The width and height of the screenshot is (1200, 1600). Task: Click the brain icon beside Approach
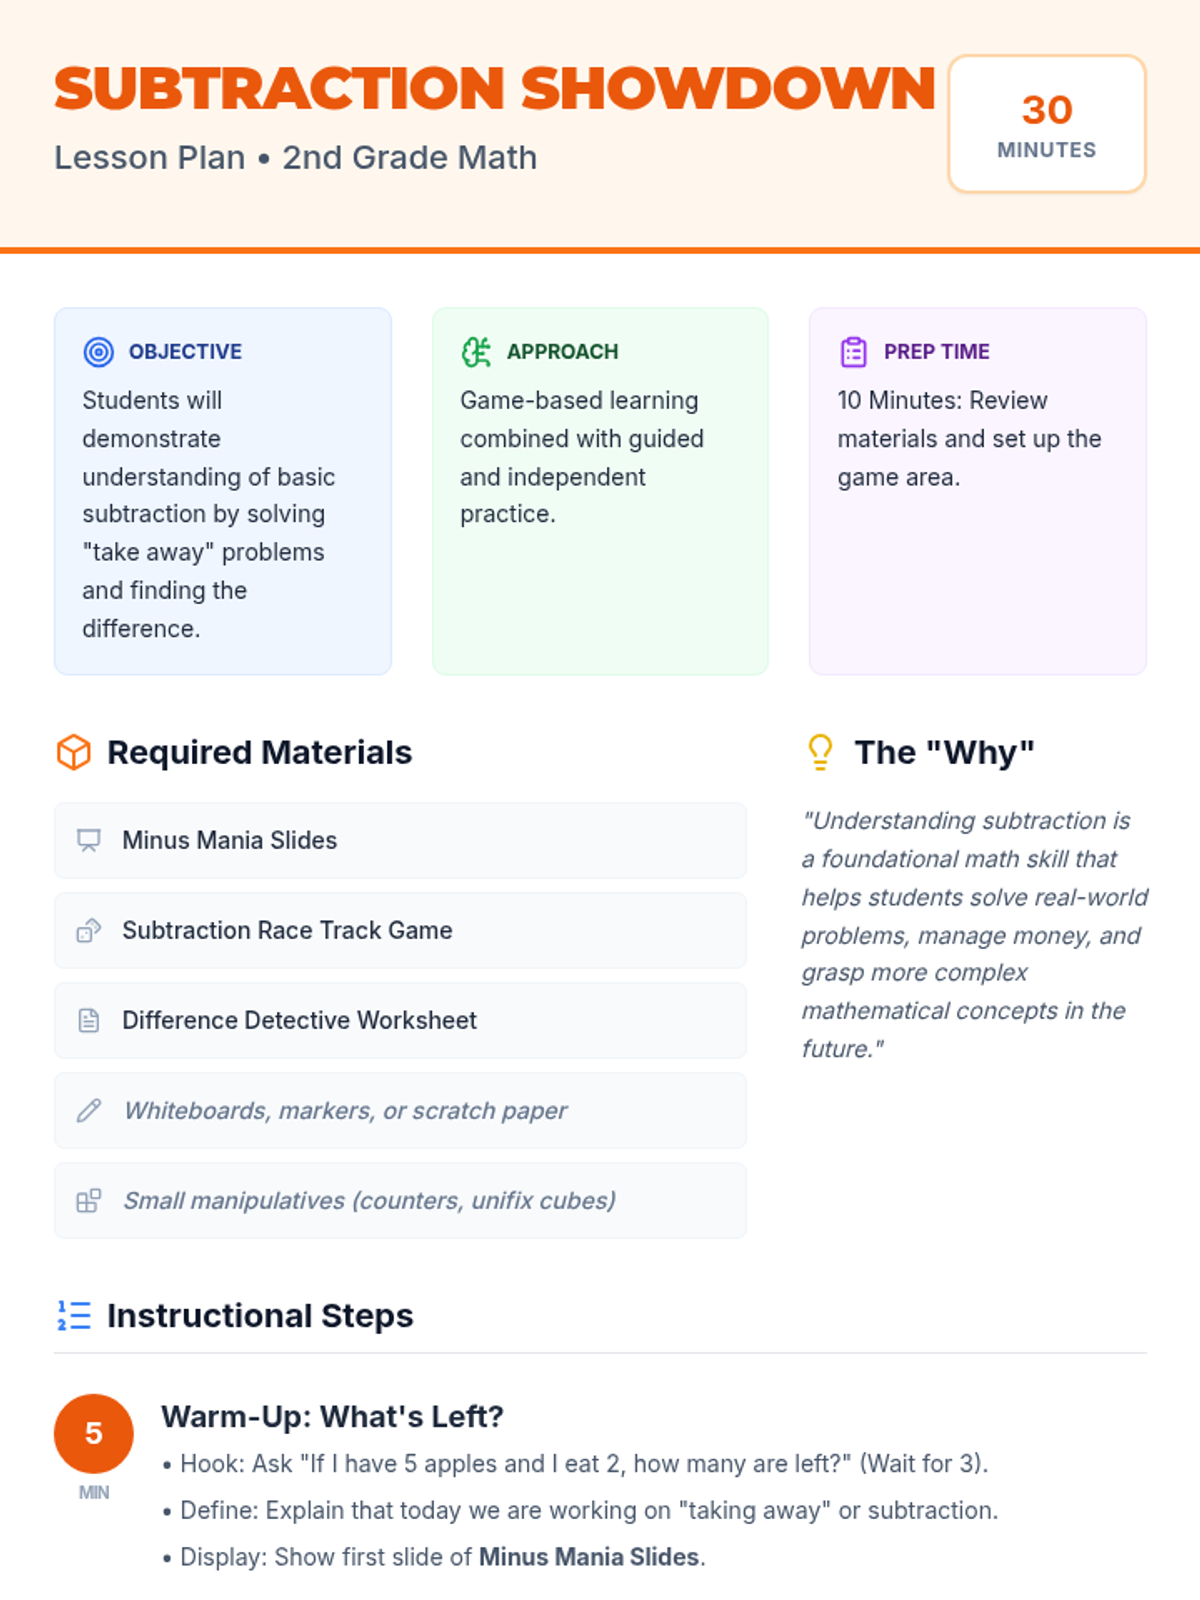(476, 352)
